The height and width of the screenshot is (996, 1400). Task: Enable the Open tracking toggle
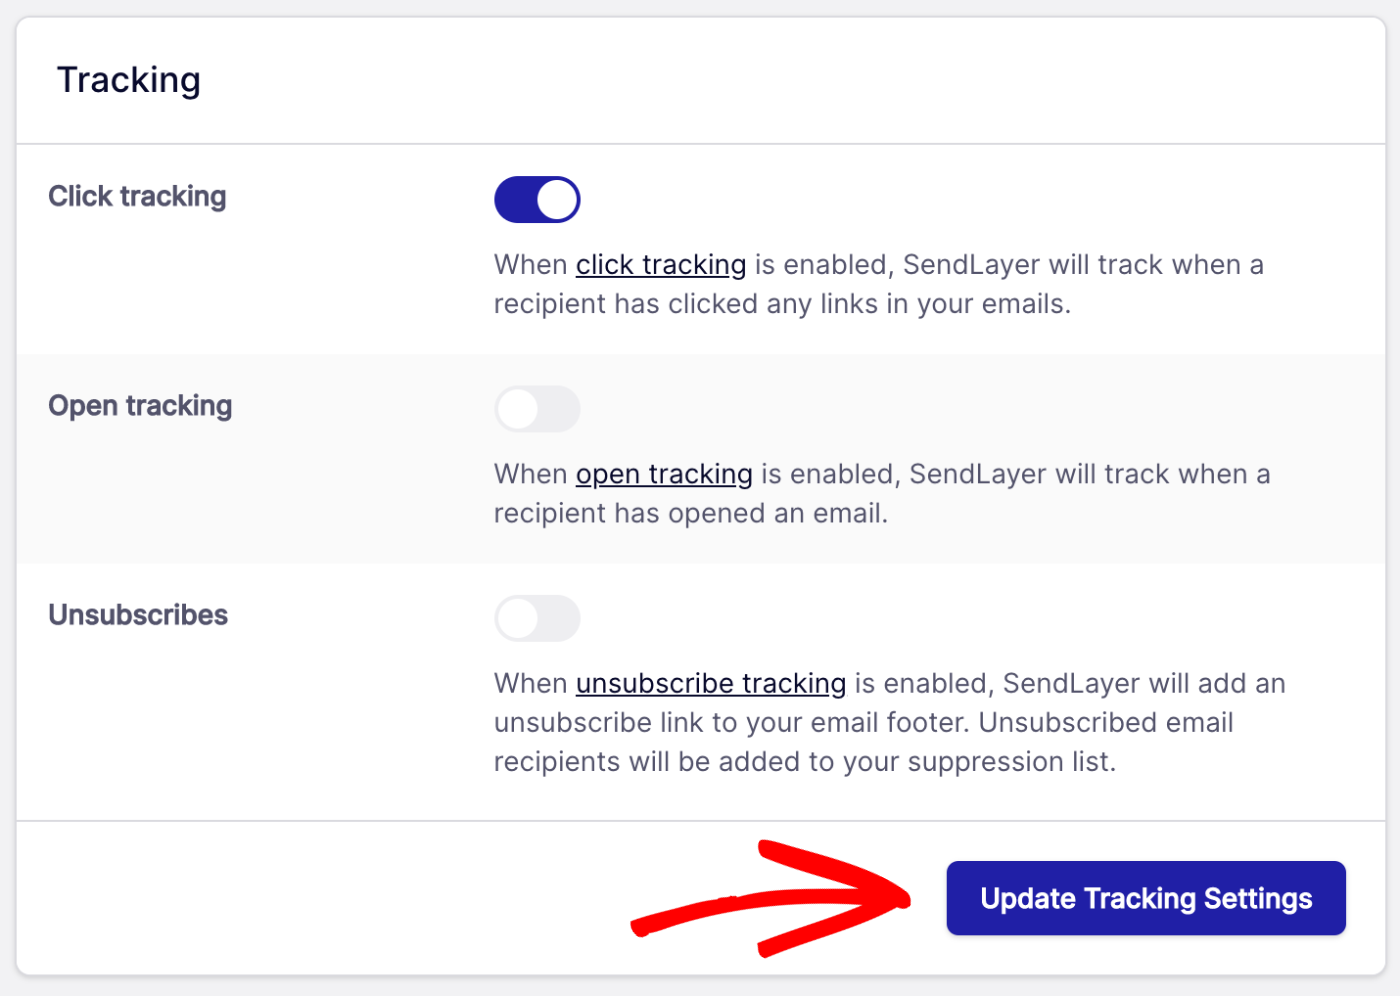pyautogui.click(x=537, y=409)
